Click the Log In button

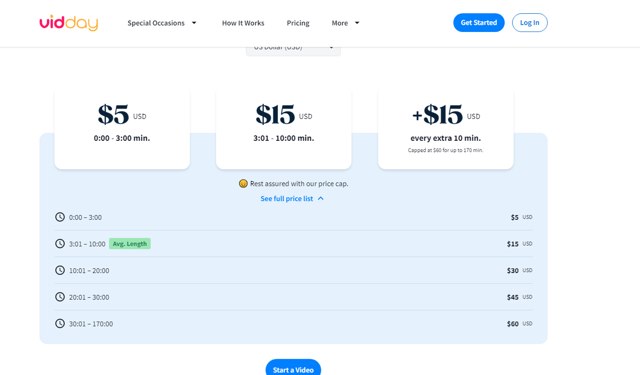pos(529,22)
